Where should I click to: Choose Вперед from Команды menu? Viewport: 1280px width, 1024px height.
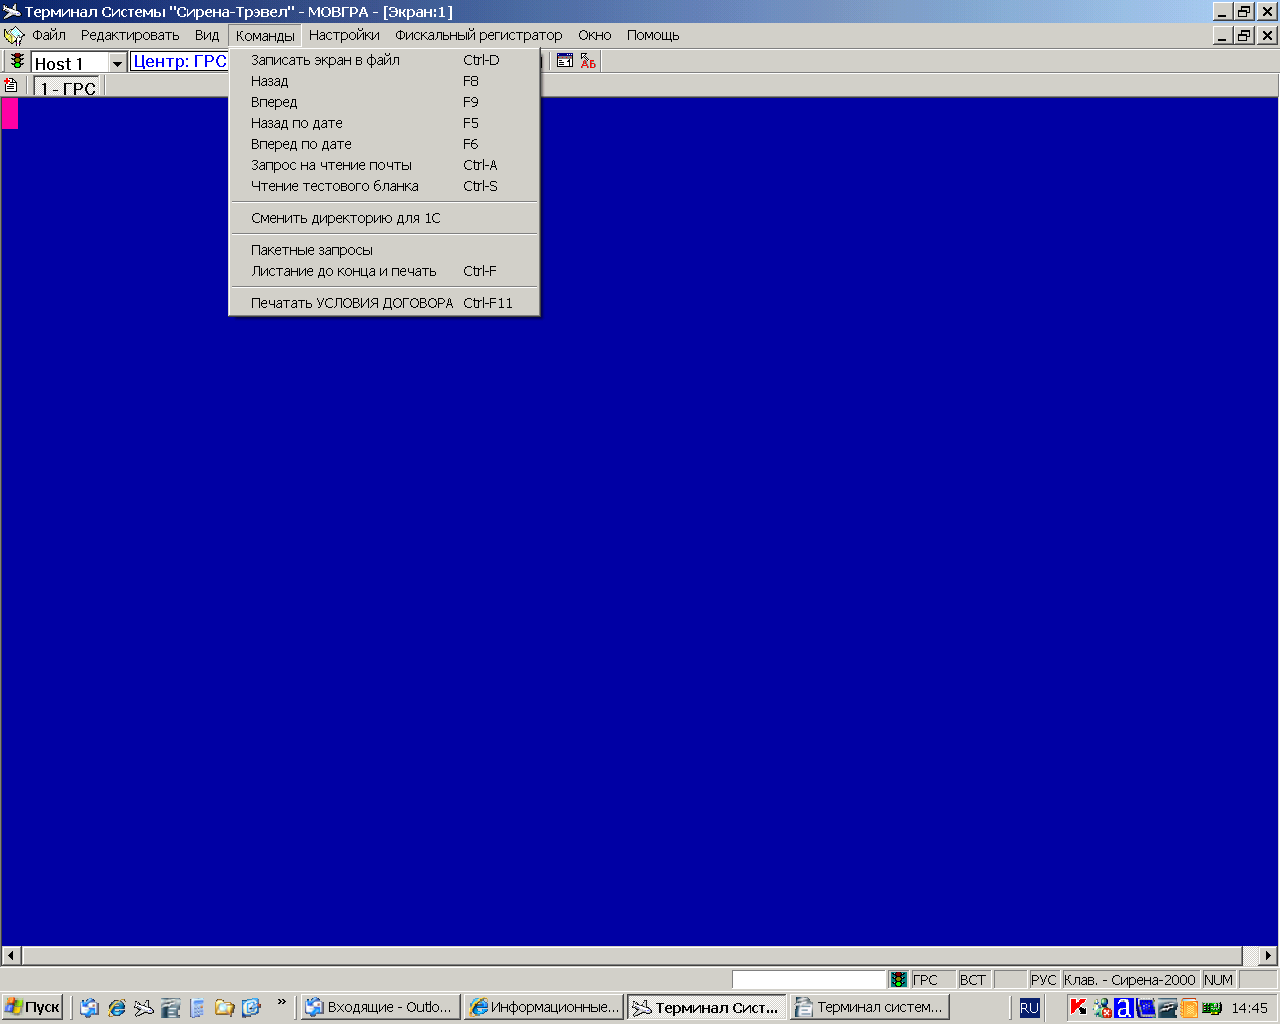pyautogui.click(x=385, y=102)
